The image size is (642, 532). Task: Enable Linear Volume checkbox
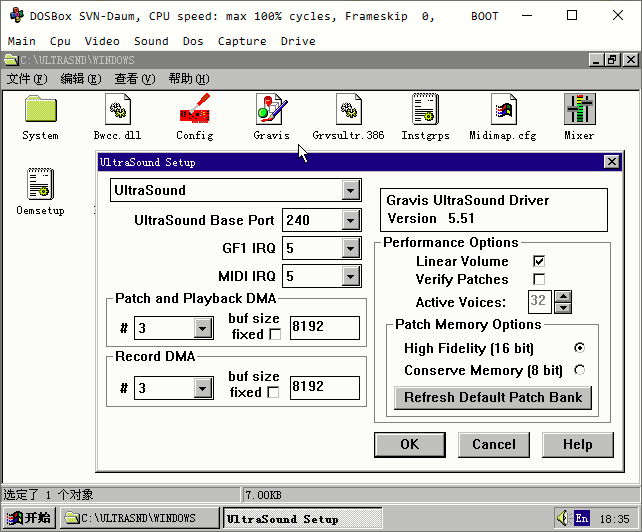point(539,261)
